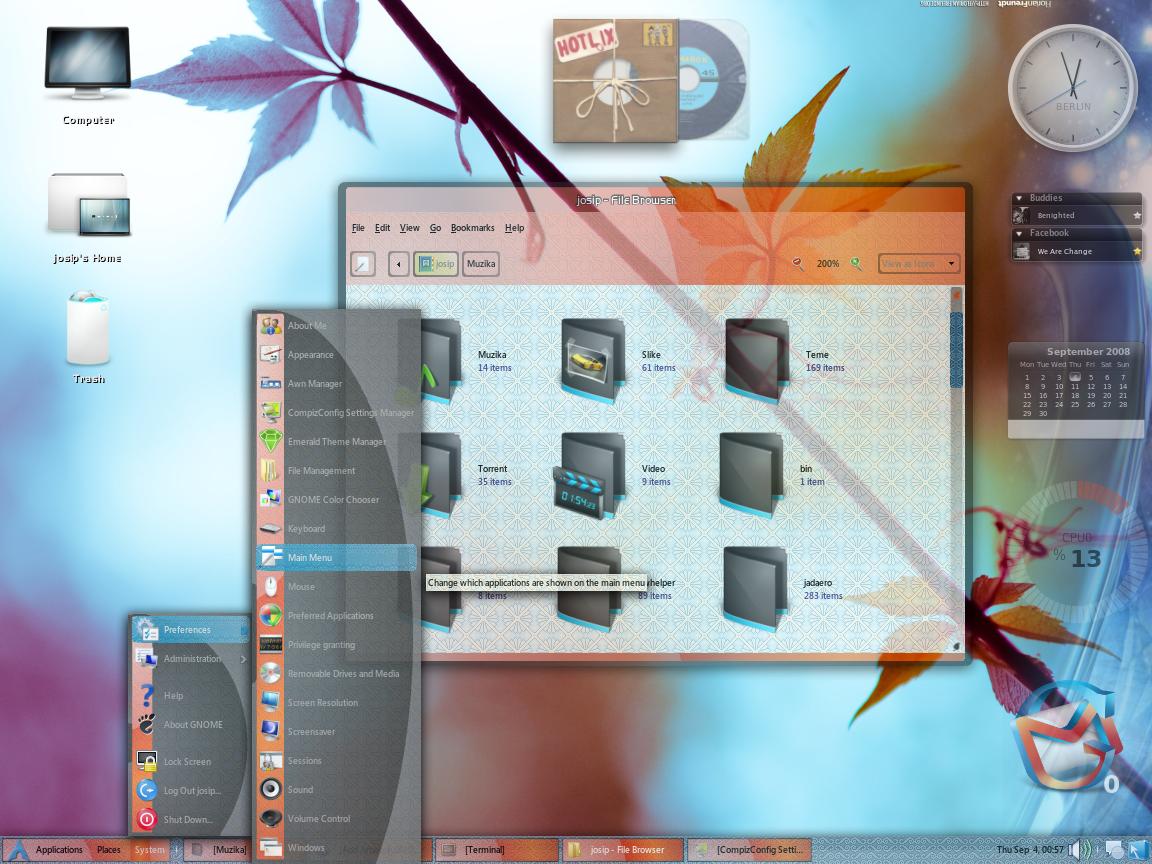Open About Me in Preferences menu

337,325
